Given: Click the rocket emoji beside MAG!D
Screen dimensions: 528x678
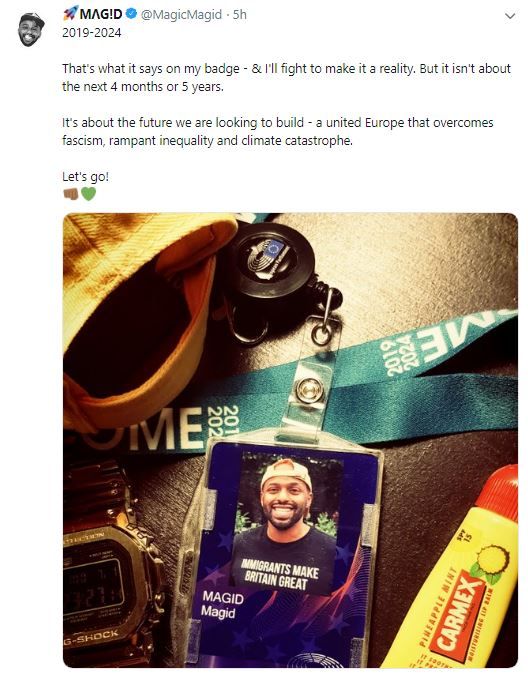Looking at the screenshot, I should click(x=70, y=14).
